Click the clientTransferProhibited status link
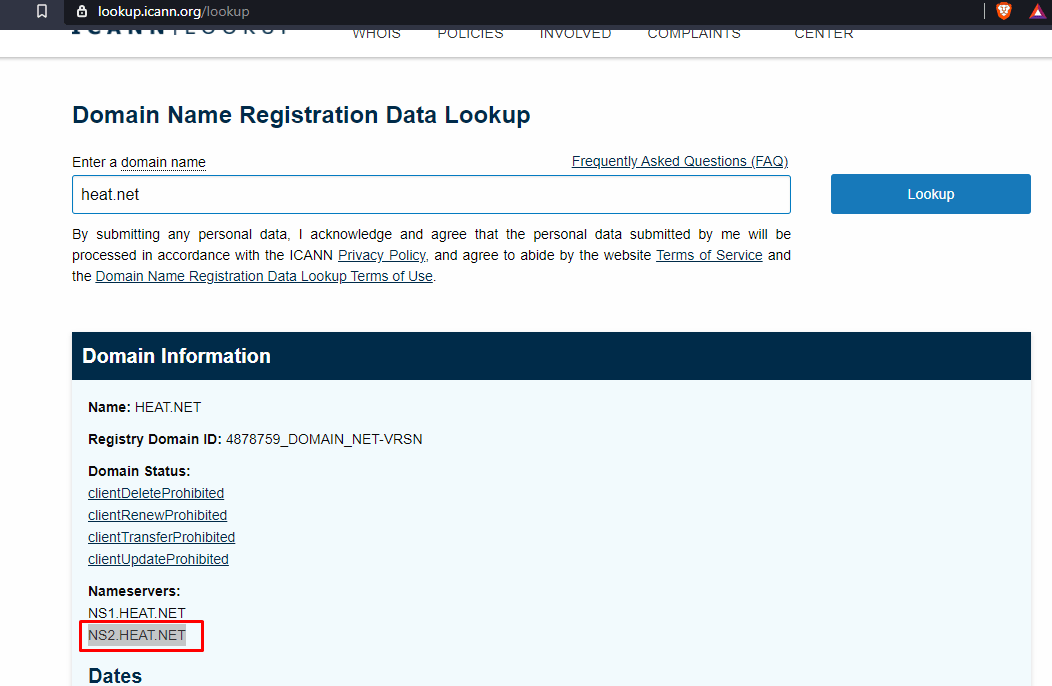The height and width of the screenshot is (686, 1052). [161, 537]
